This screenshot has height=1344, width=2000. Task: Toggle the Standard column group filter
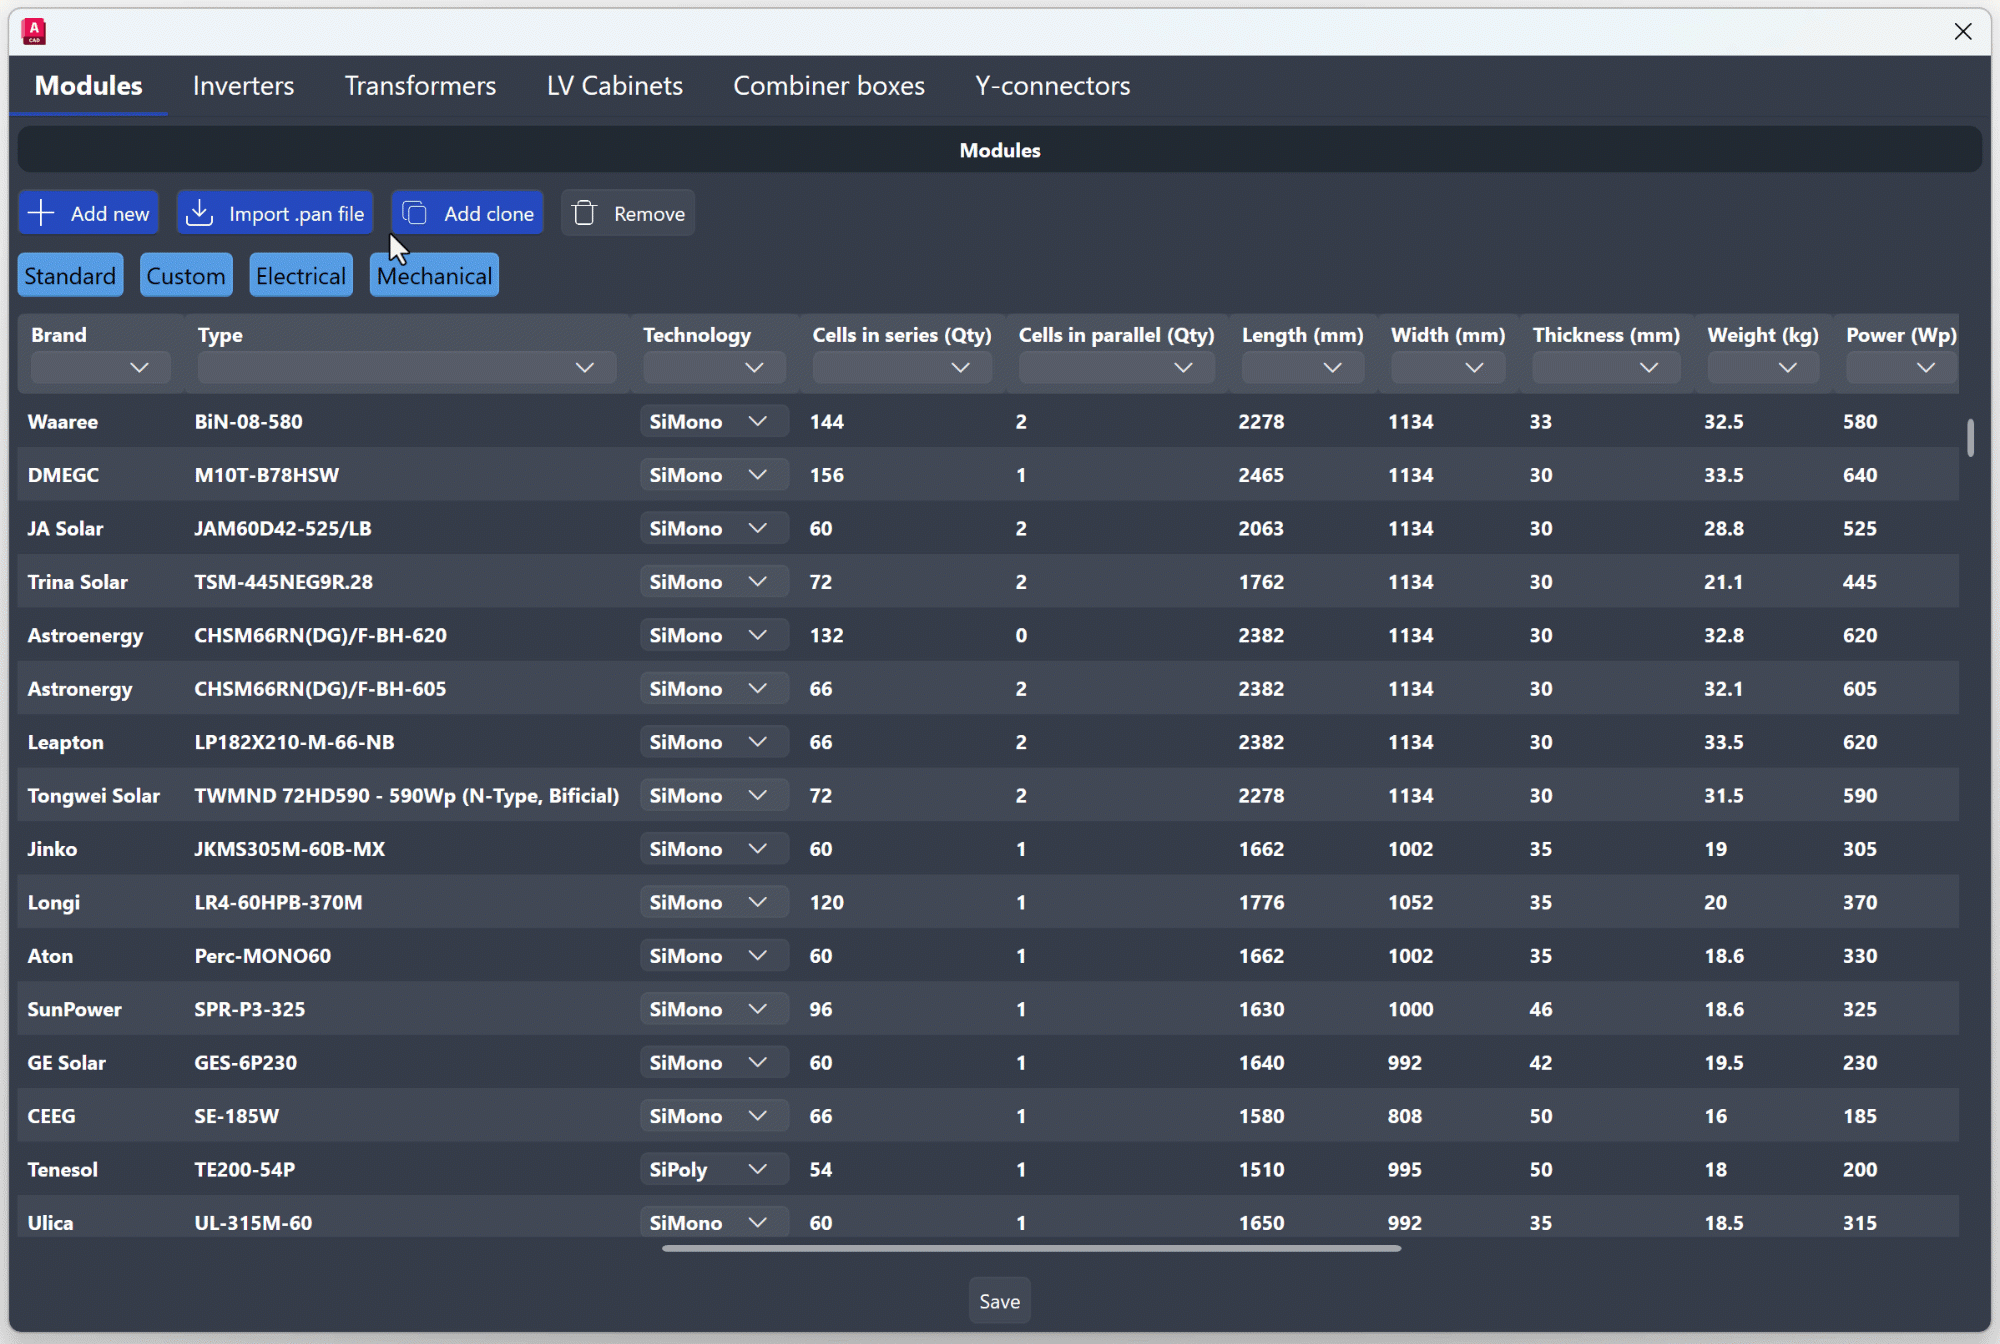[70, 276]
